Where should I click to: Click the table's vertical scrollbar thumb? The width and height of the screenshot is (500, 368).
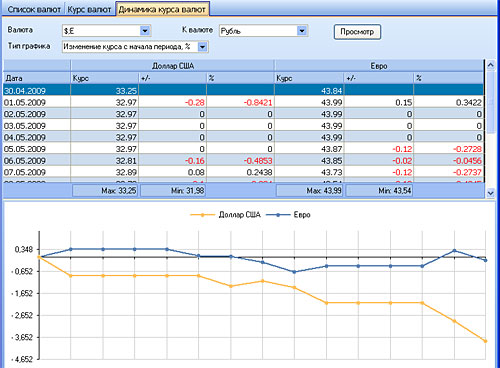[490, 102]
